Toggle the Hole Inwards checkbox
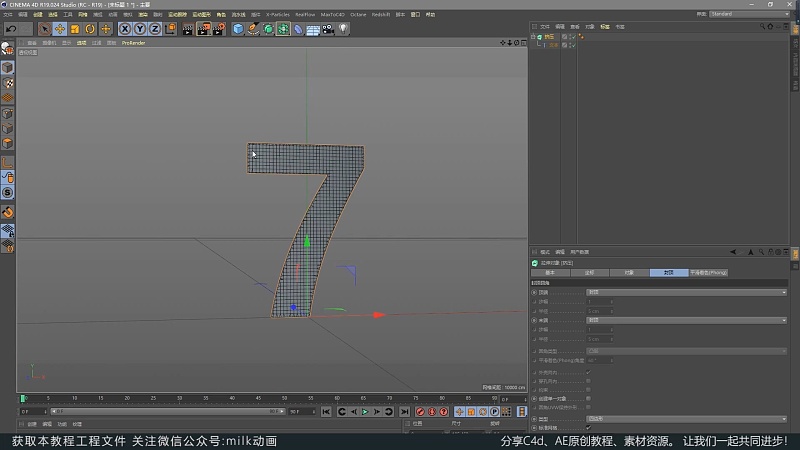Viewport: 800px width, 450px height. 588,381
